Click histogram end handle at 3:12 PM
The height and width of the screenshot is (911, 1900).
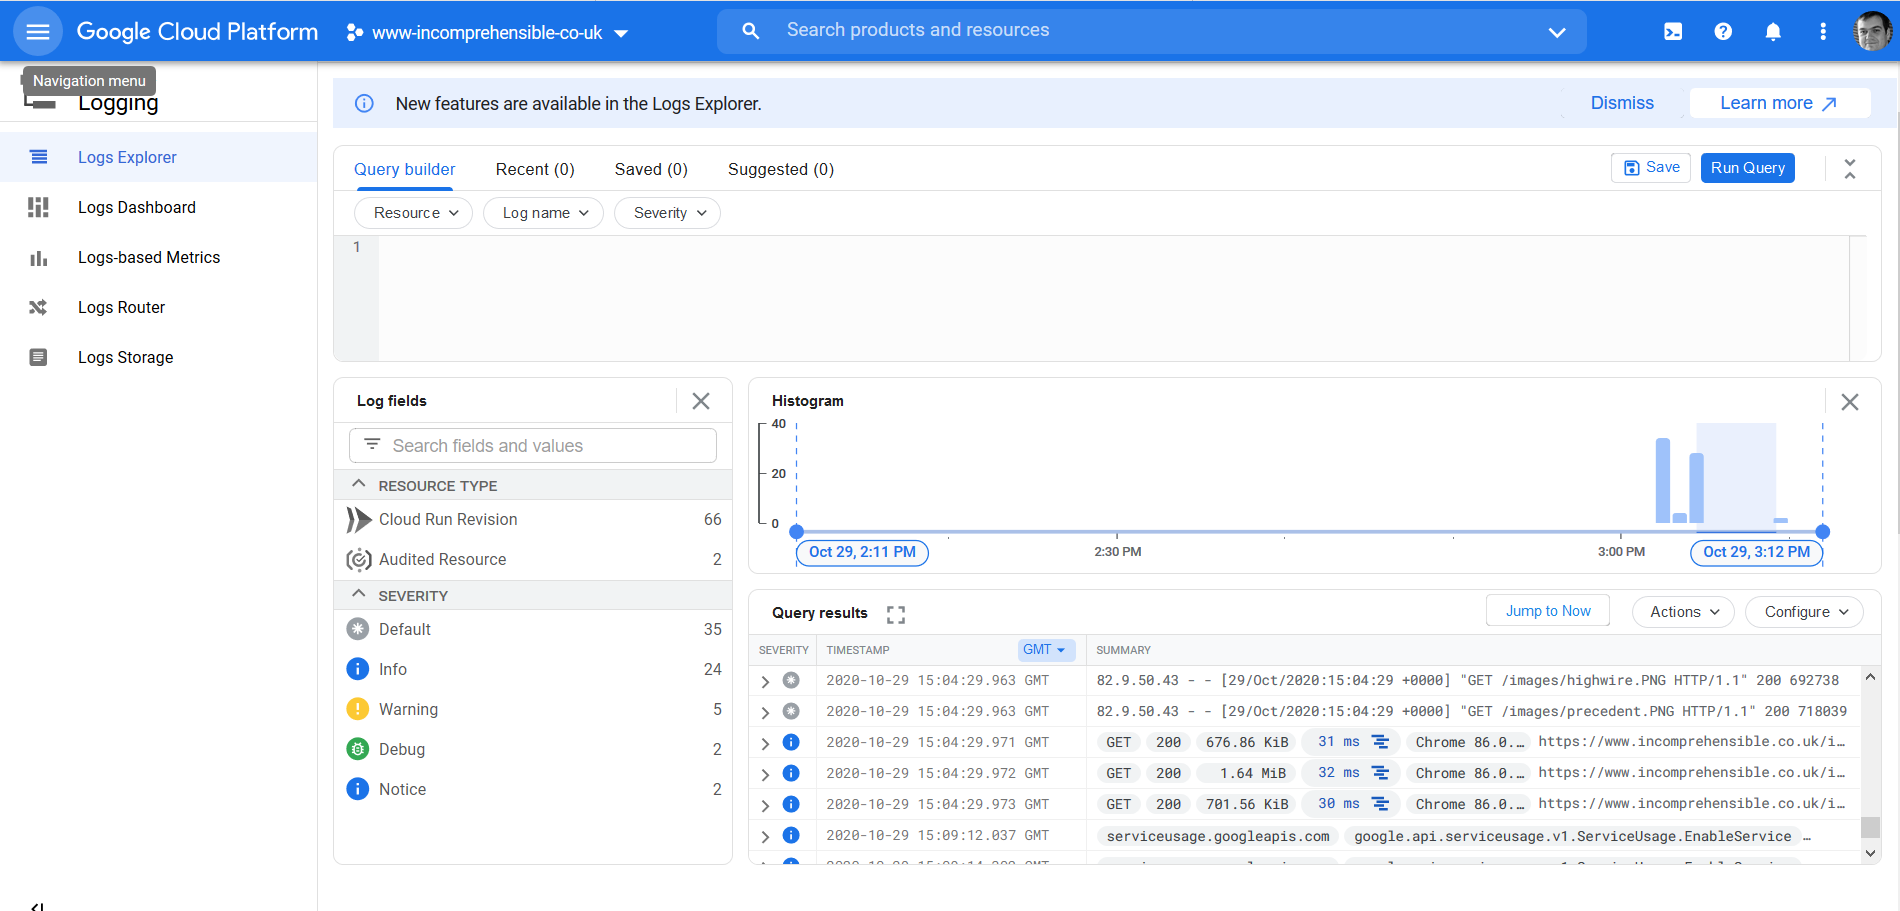pos(1823,532)
